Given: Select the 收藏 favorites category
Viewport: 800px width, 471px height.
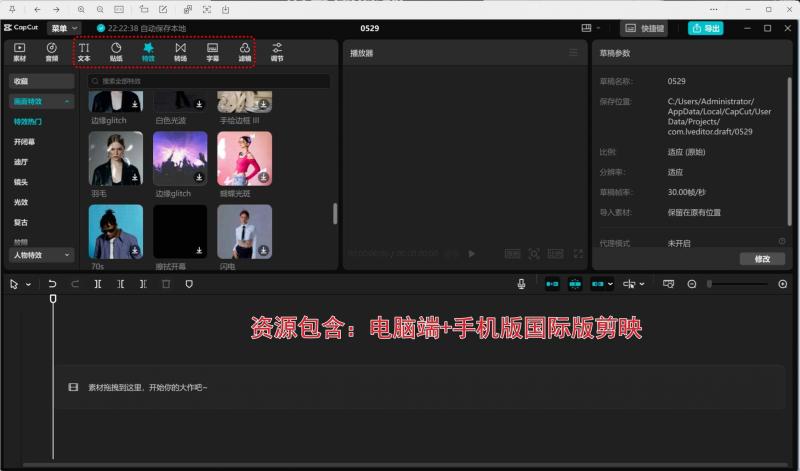Looking at the screenshot, I should tap(42, 81).
